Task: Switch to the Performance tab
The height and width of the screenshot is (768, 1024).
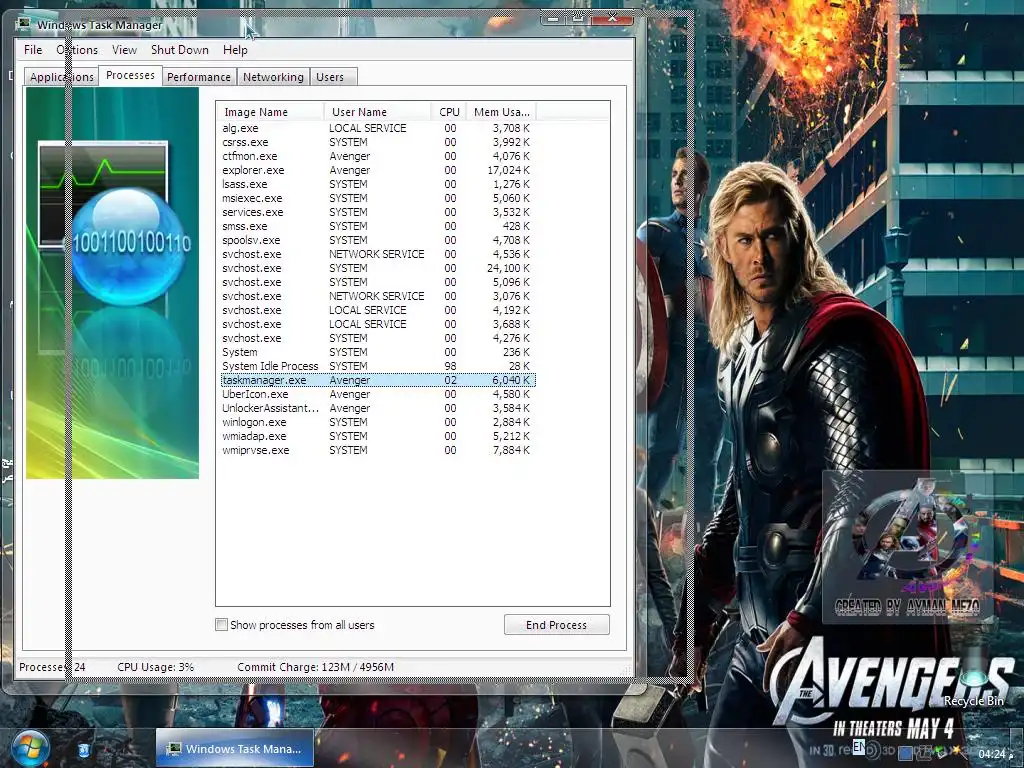Action: point(199,77)
